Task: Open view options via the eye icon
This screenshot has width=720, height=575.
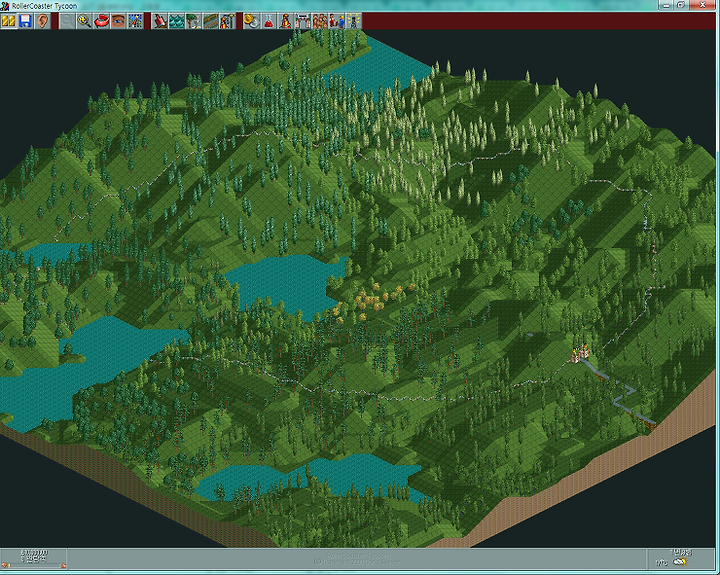Action: coord(118,21)
